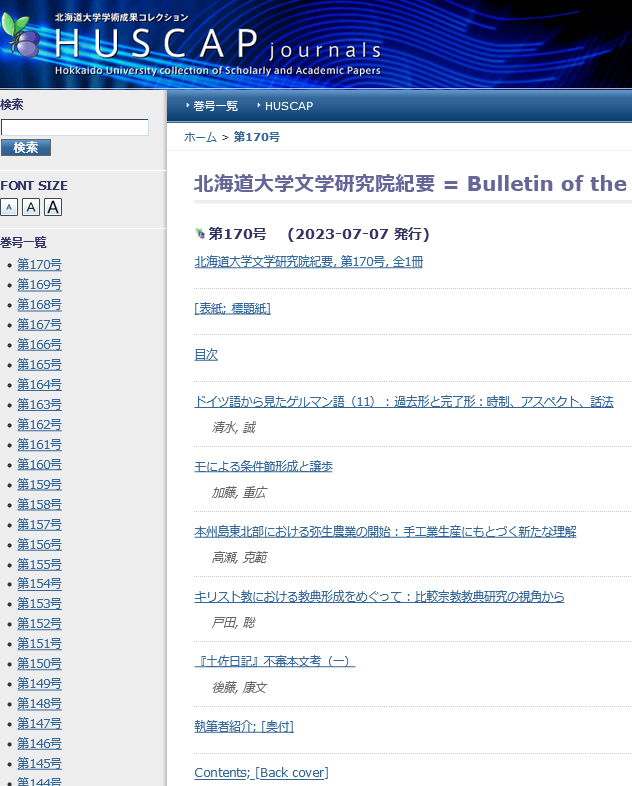Select 第151号 in the volume list

point(40,643)
